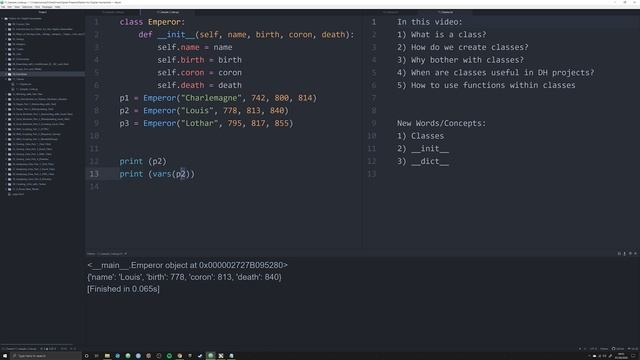
Task: Click the 'self.name = name' line
Action: pyautogui.click(x=195, y=47)
